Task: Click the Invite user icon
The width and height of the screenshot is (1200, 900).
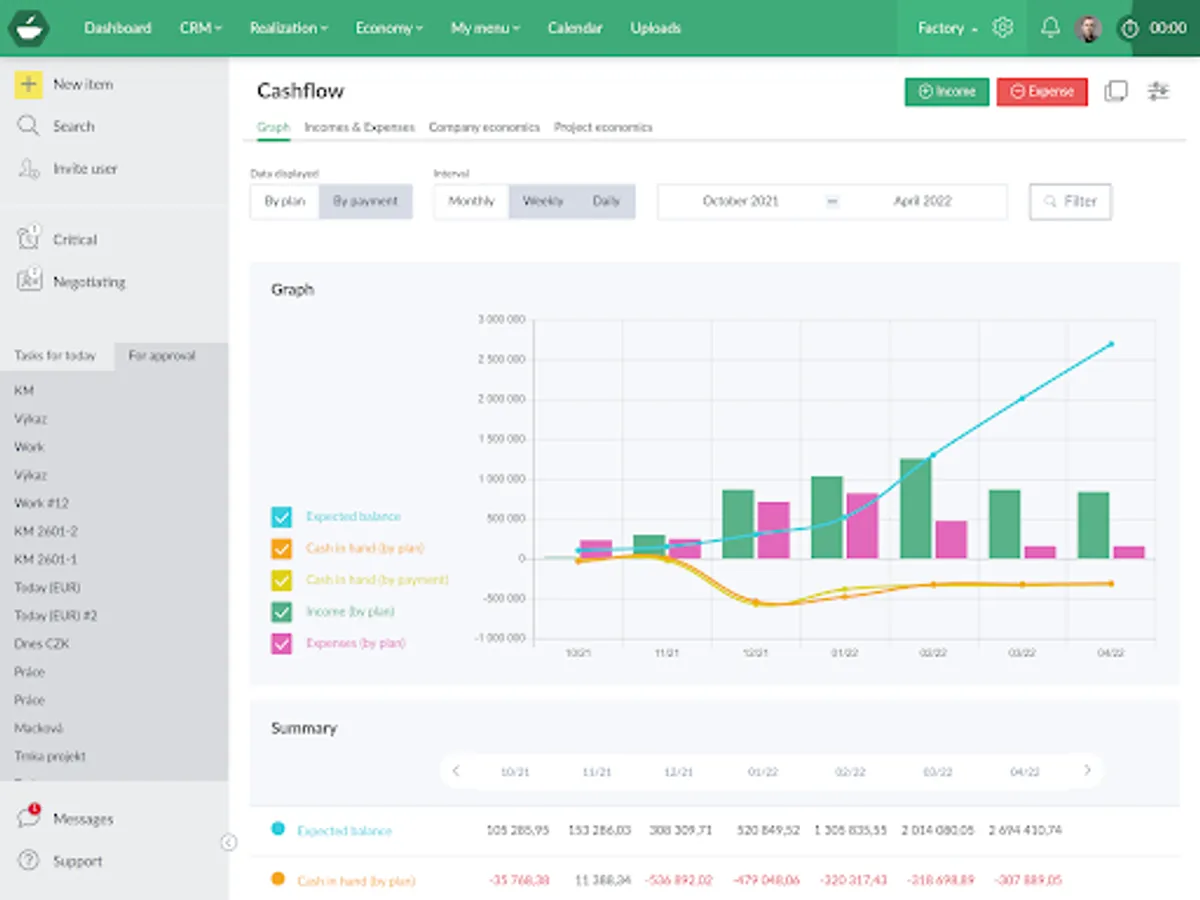Action: click(28, 169)
